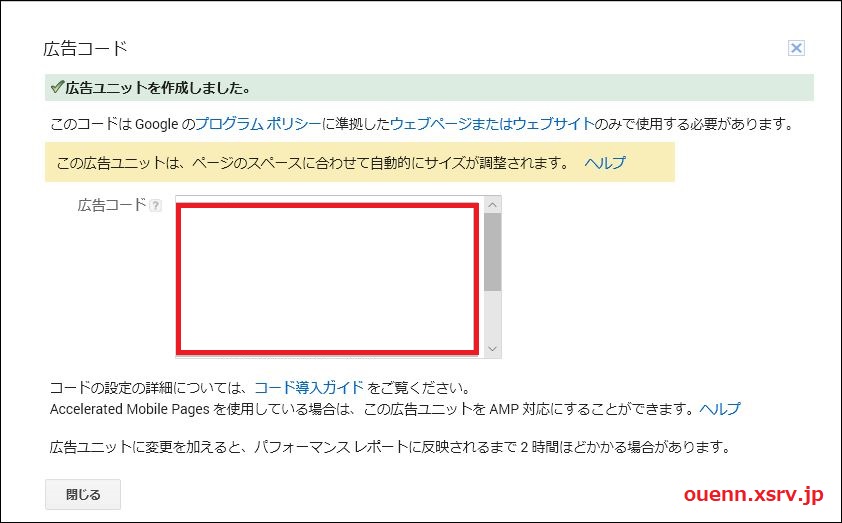This screenshot has width=842, height=523.
Task: Click the 広告ユニットを作成しました。 success message
Action: click(x=158, y=88)
